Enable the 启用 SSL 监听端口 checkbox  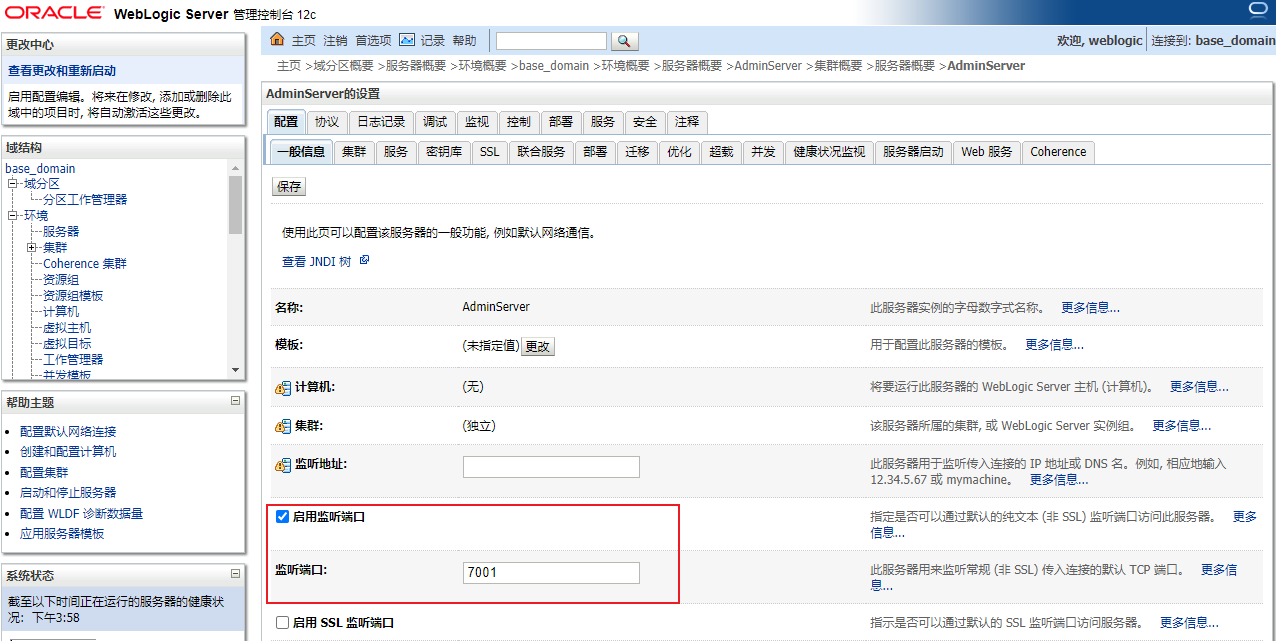pyautogui.click(x=282, y=623)
